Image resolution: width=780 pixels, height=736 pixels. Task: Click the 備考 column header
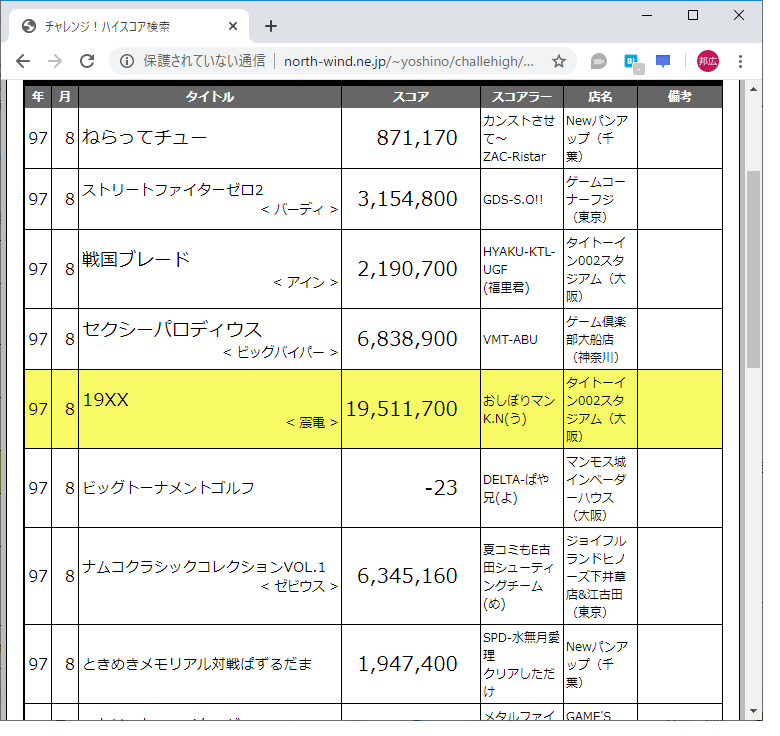click(x=680, y=96)
